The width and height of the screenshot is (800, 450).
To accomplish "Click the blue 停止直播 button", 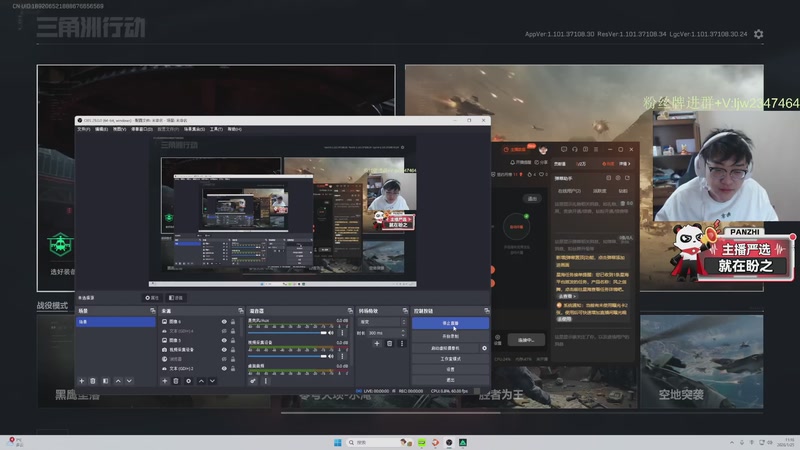I will coord(451,323).
